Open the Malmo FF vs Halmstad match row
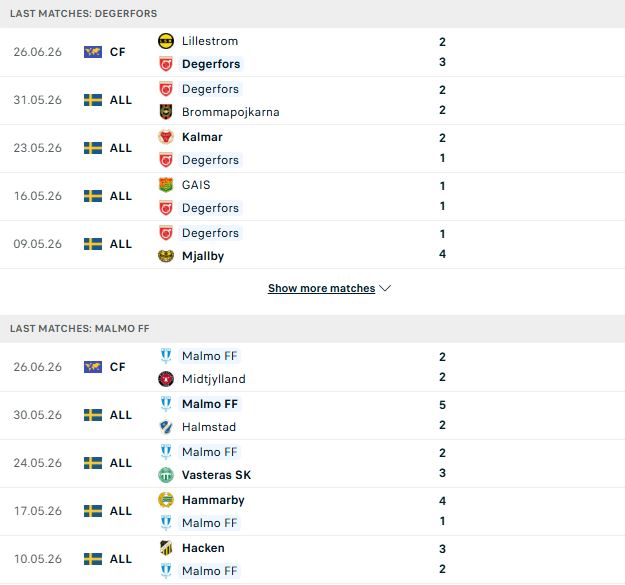625x585 pixels. 312,415
